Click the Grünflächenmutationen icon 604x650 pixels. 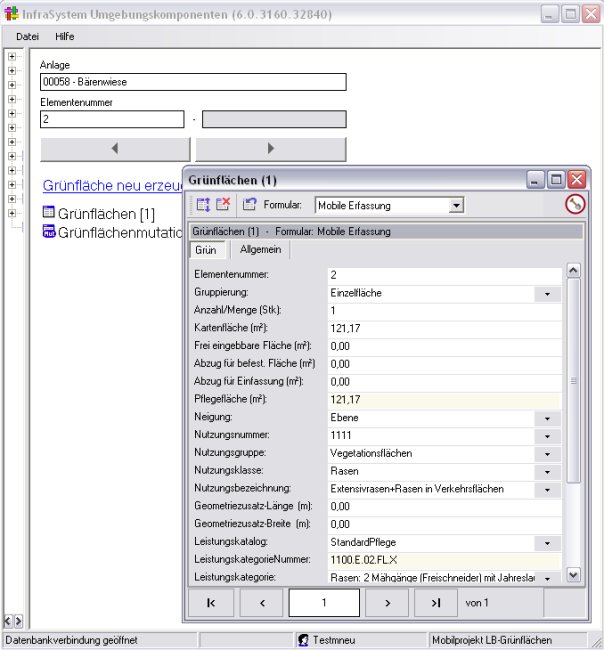[x=49, y=232]
